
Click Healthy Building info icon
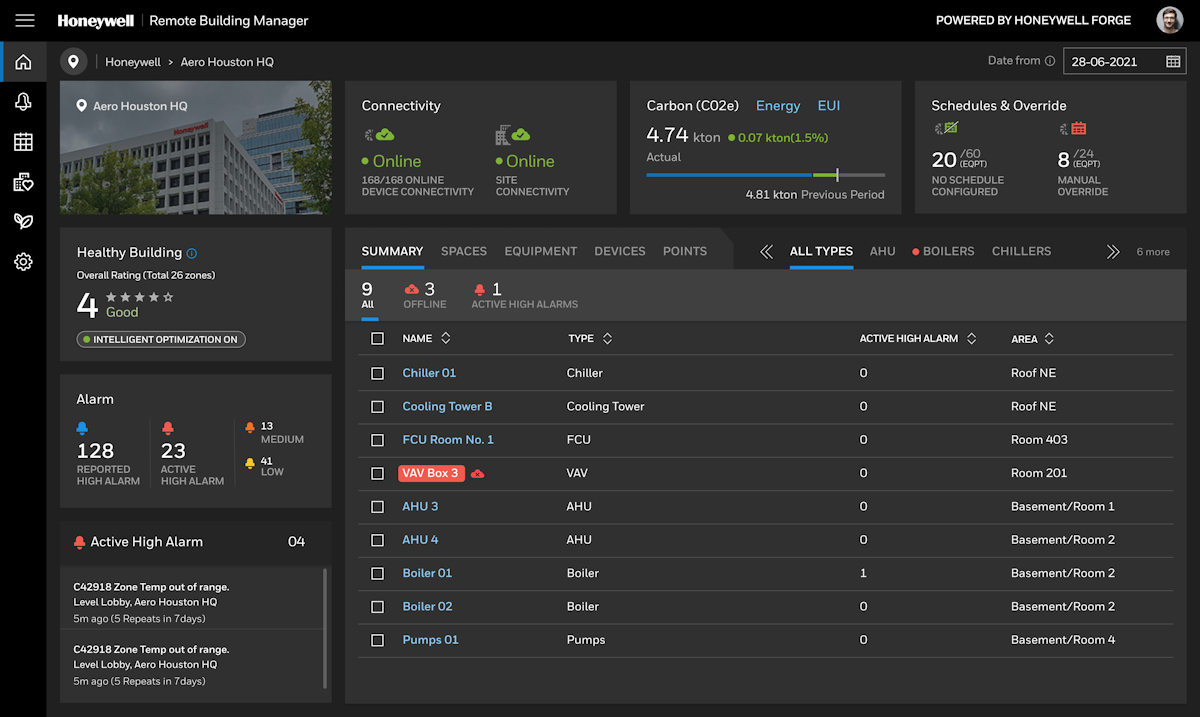[x=192, y=253]
